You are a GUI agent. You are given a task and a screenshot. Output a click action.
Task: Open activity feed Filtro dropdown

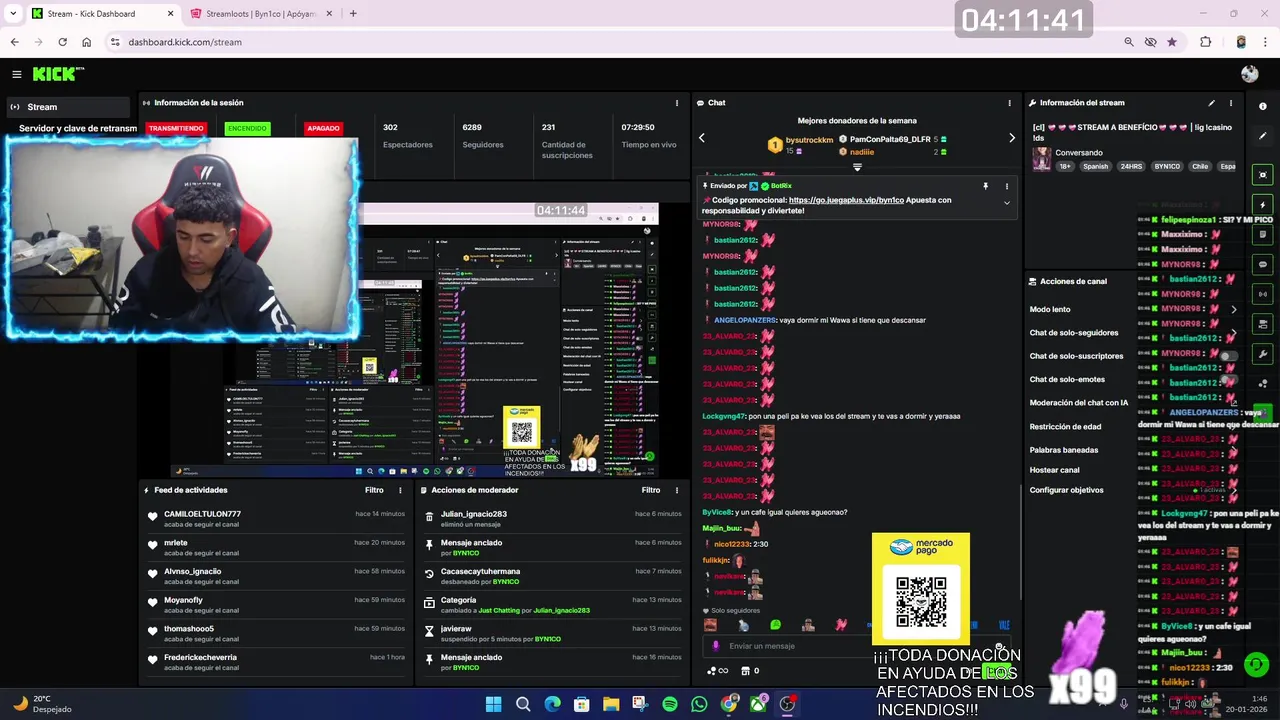click(x=374, y=490)
